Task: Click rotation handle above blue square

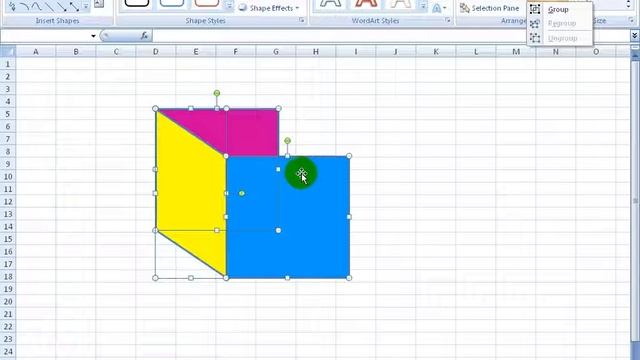Action: point(287,141)
